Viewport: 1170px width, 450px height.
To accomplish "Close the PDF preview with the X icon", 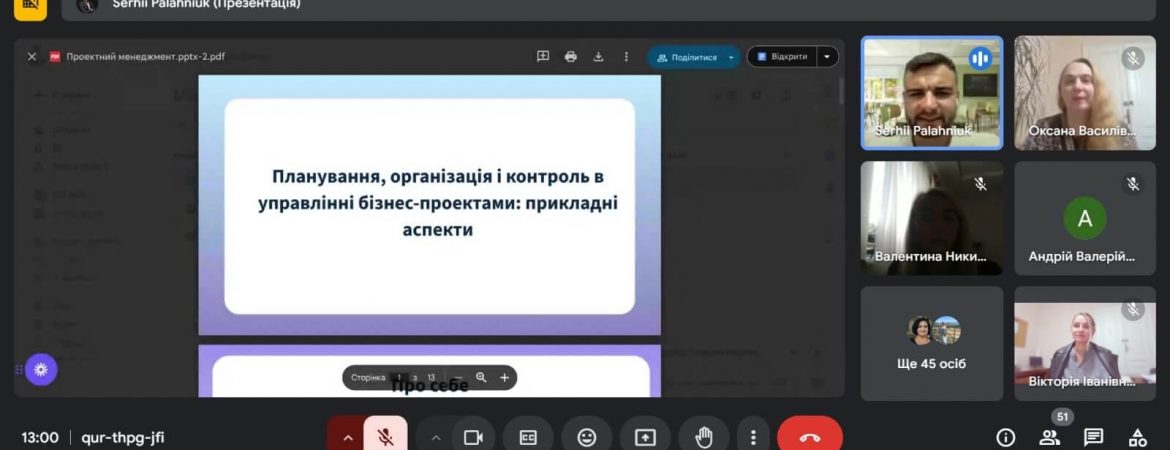I will click(31, 57).
